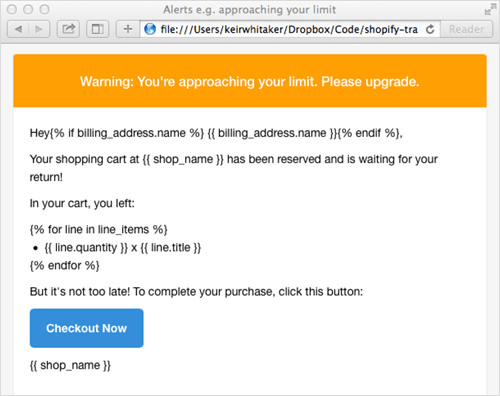Click the greeting line starting with Hey
The width and height of the screenshot is (500, 396).
[216, 133]
